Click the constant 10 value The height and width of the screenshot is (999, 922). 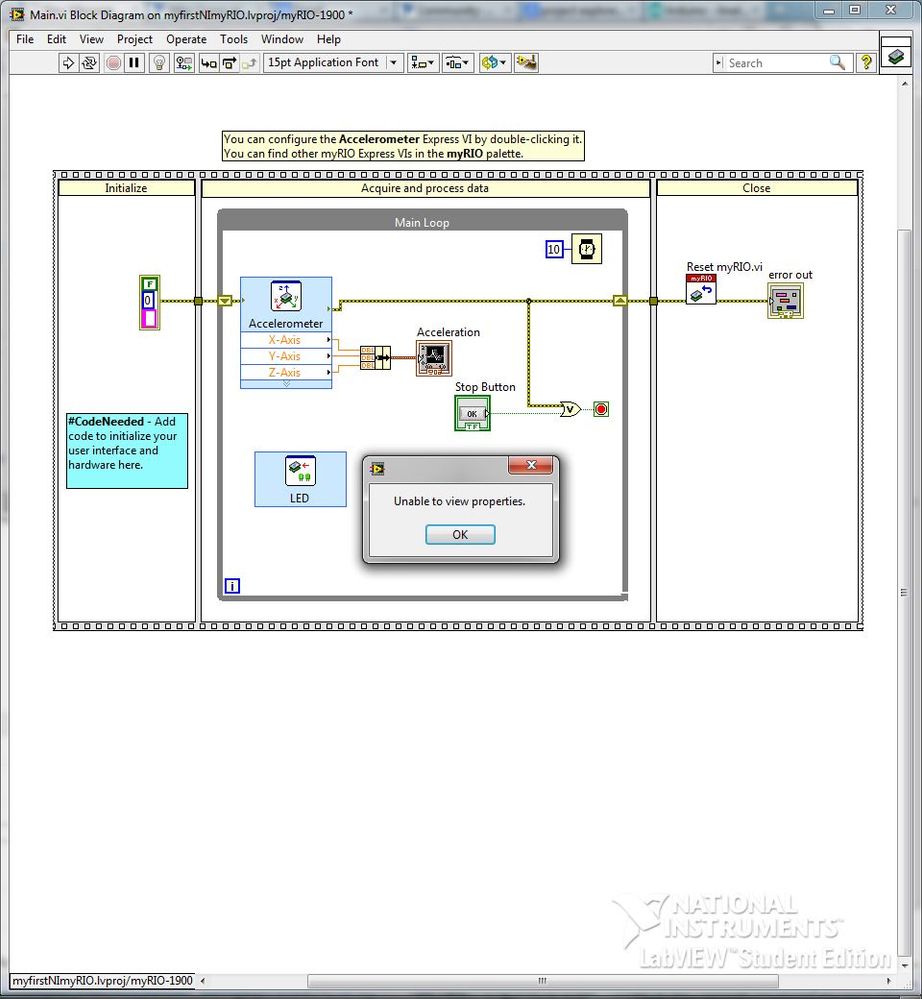click(554, 249)
